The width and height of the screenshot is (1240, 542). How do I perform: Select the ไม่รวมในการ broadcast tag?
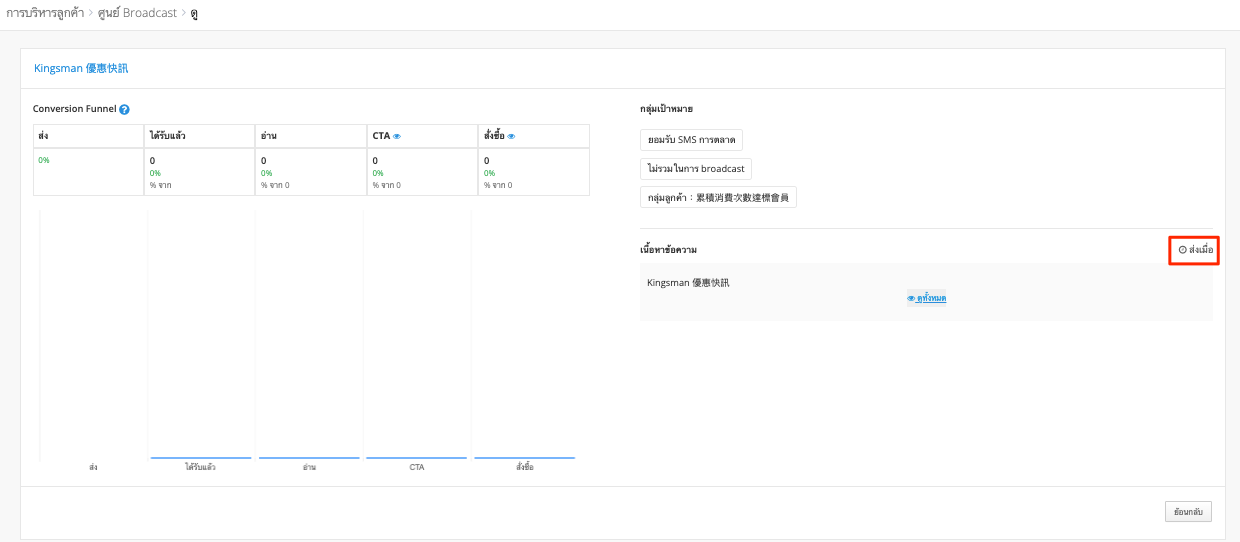pyautogui.click(x=696, y=169)
